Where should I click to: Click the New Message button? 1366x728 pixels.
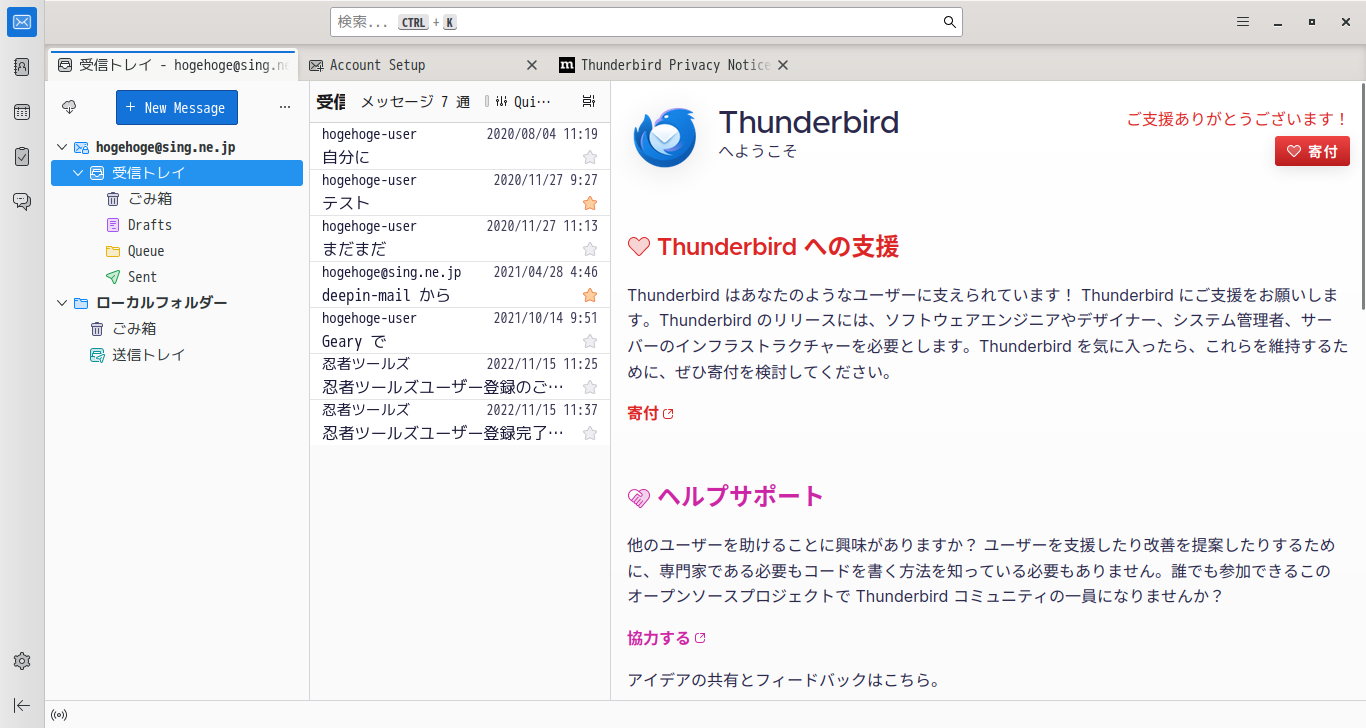(x=177, y=107)
